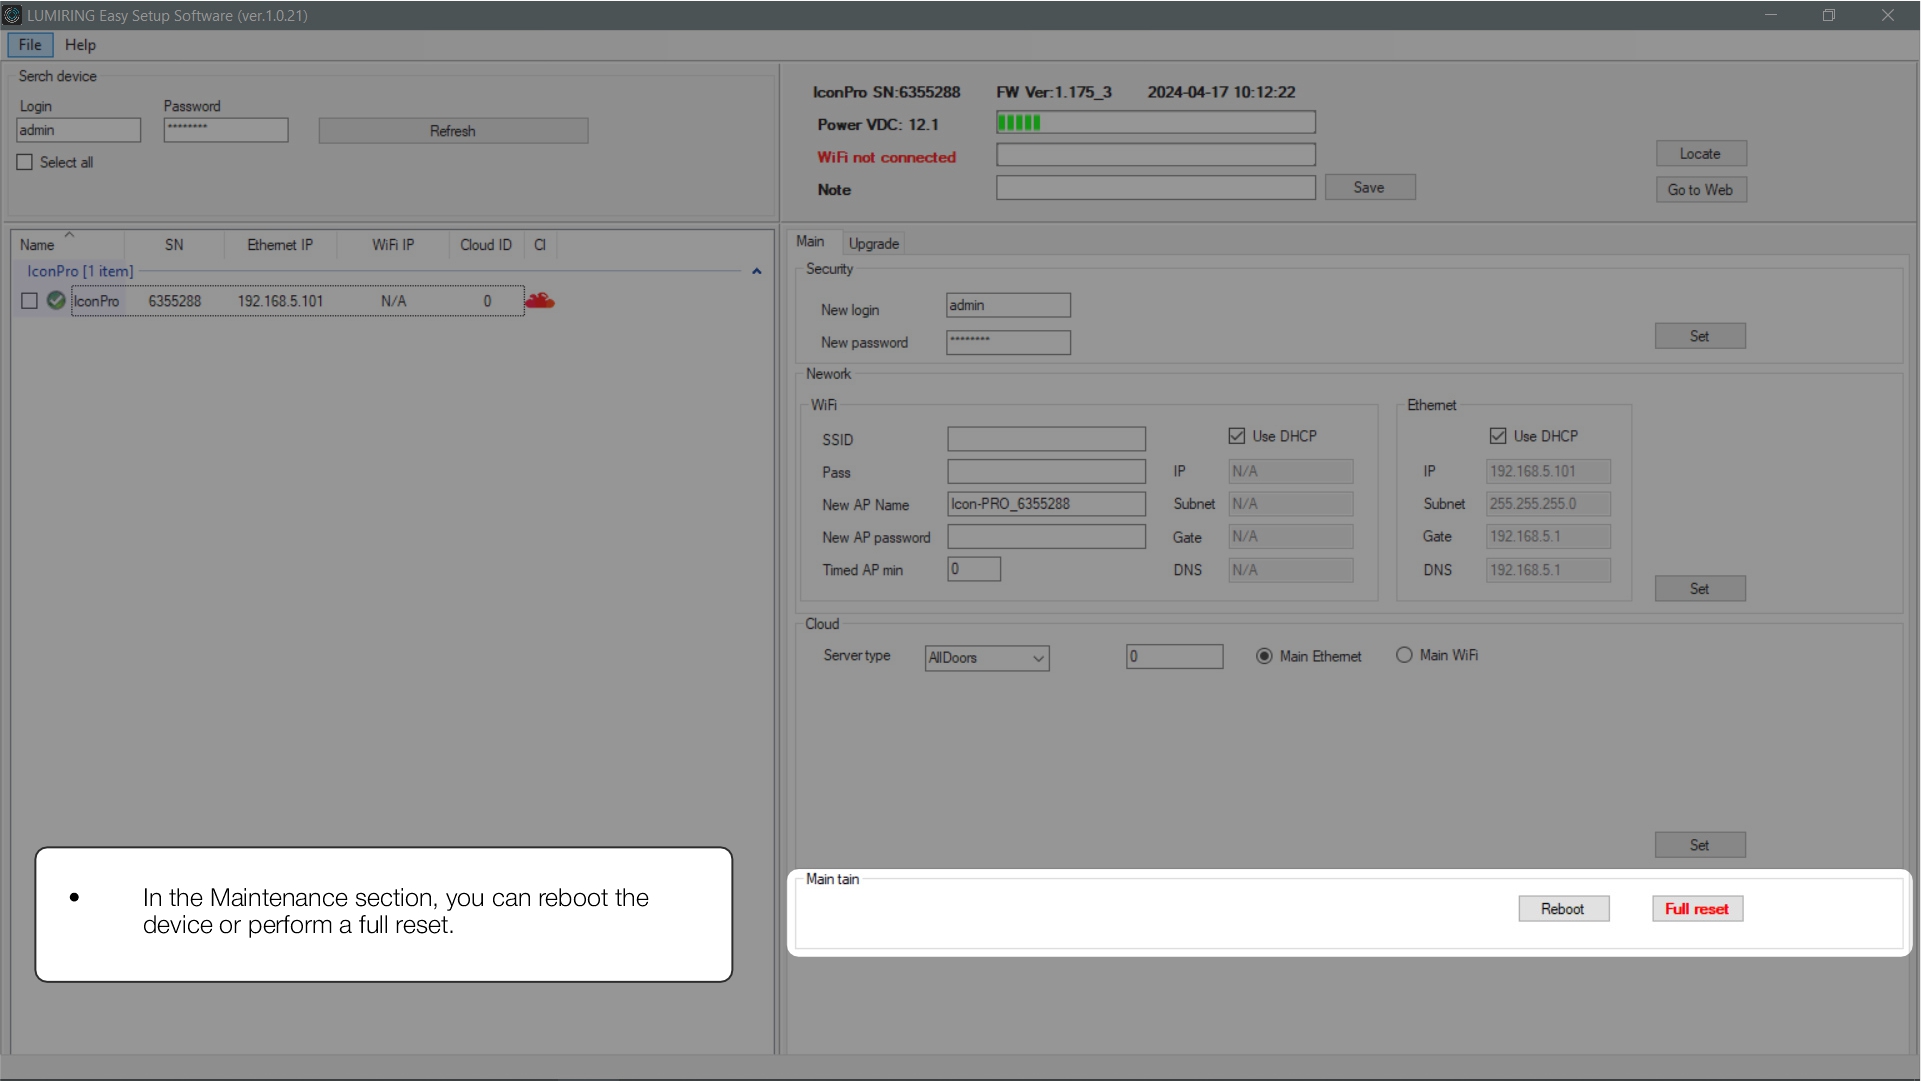Check the IconPro device row checkbox
Viewport: 1921px width, 1081px height.
point(29,301)
